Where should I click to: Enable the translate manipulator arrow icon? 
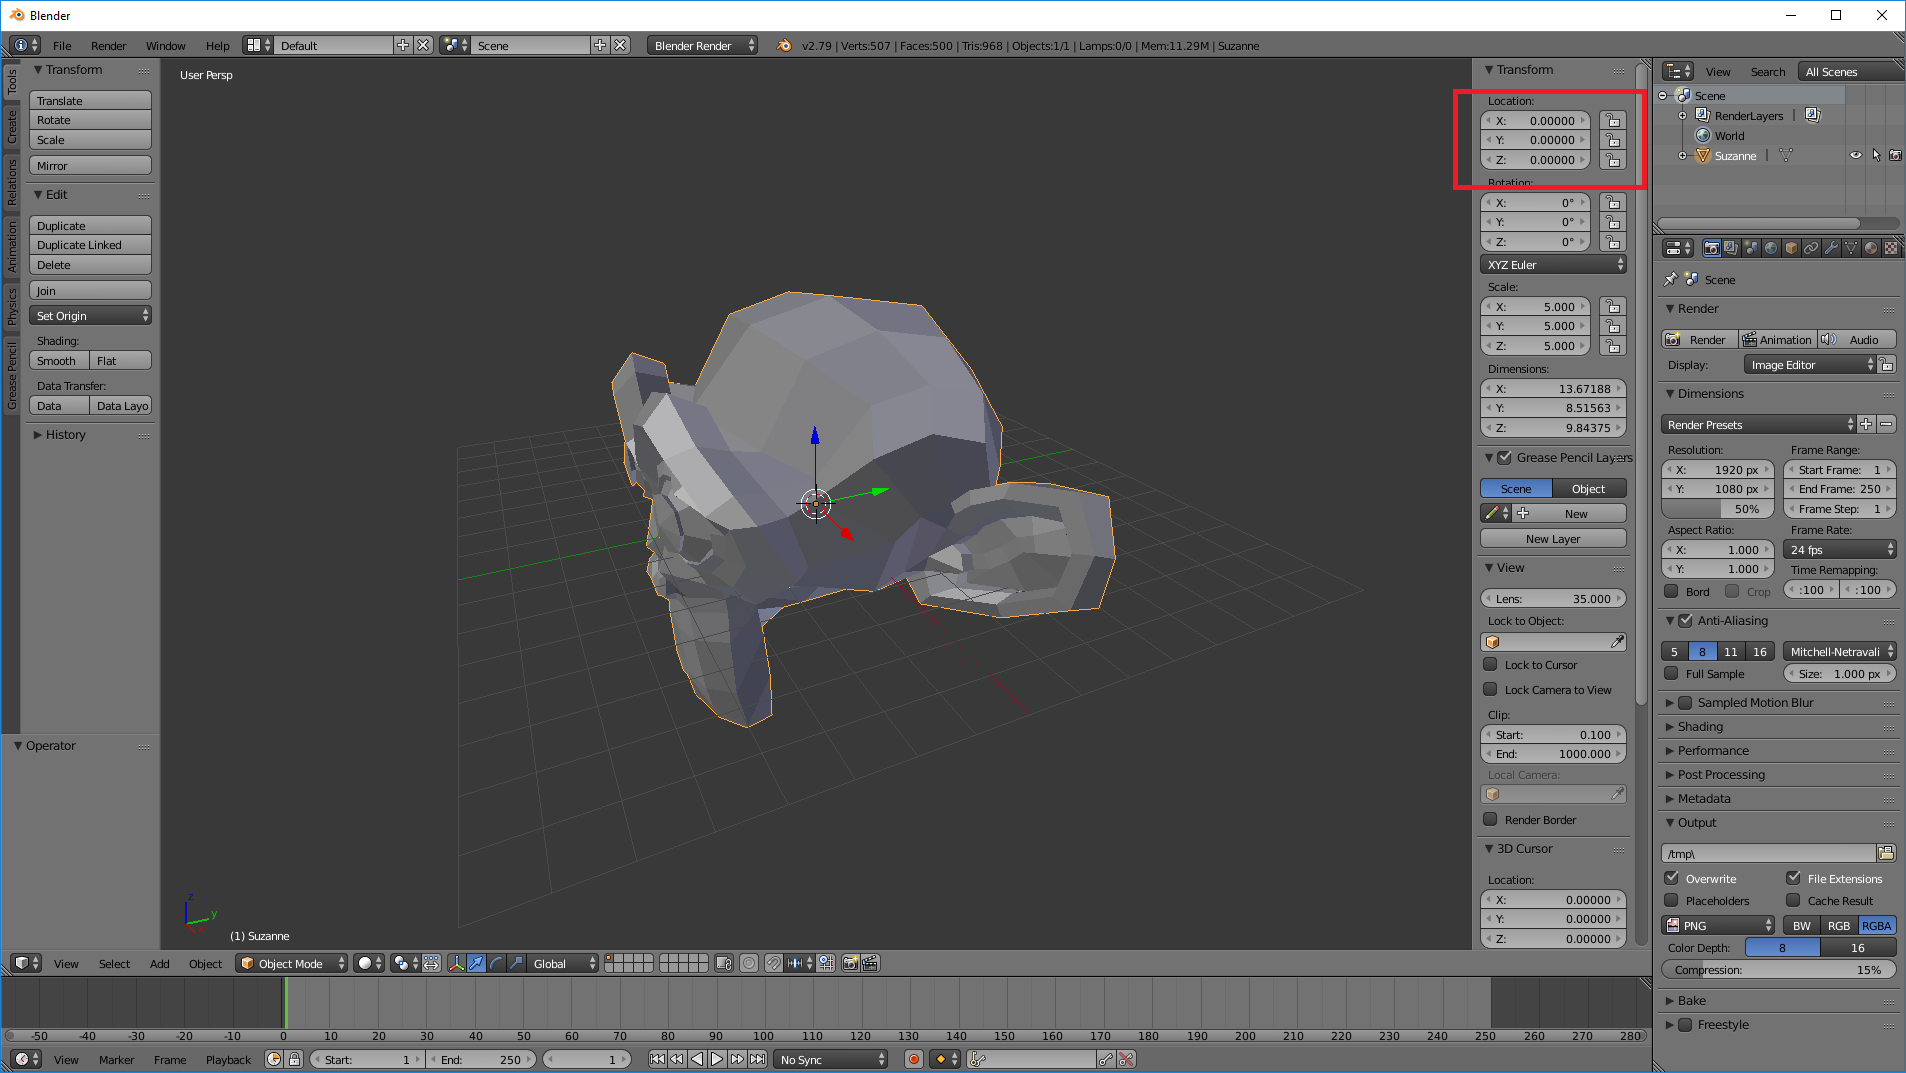point(476,963)
